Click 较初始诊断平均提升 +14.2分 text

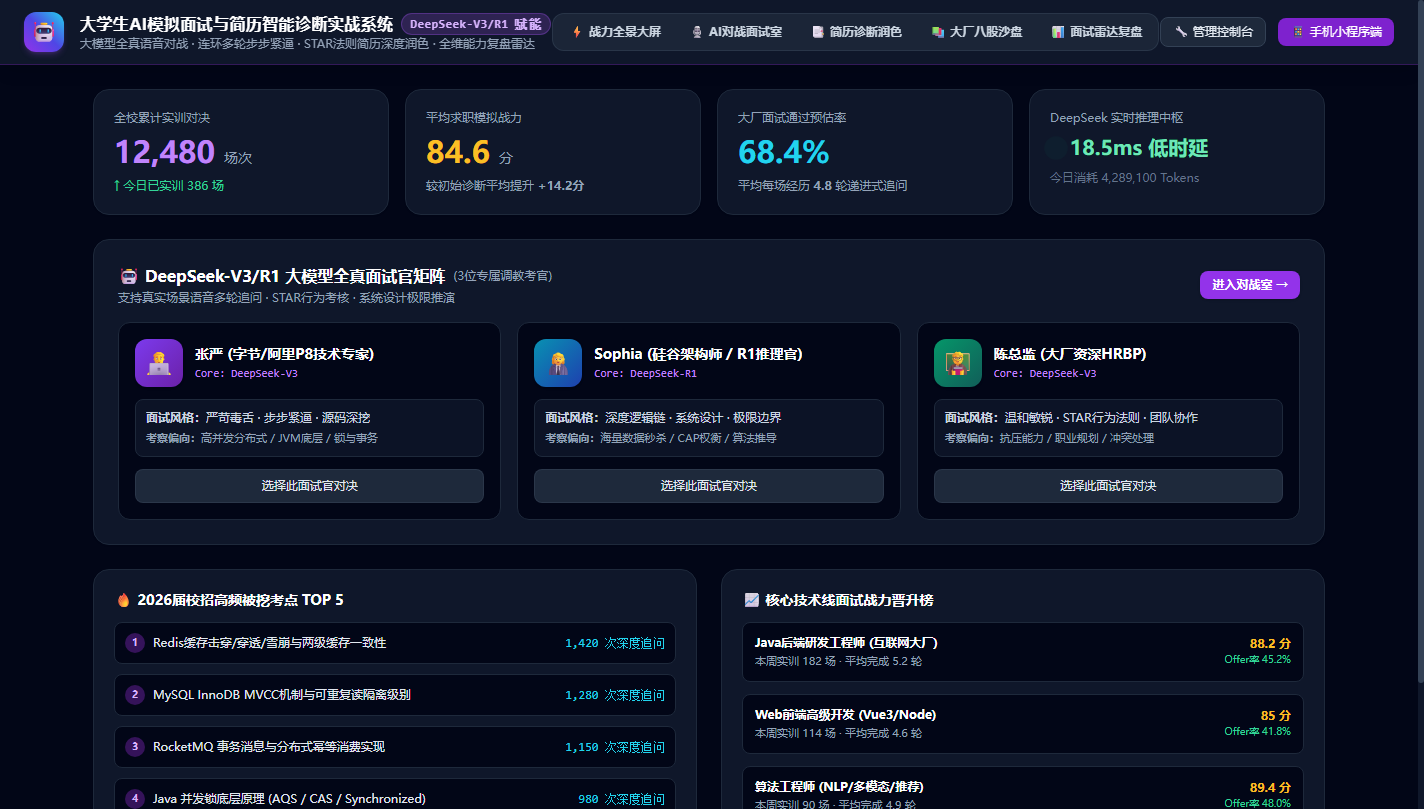click(505, 185)
